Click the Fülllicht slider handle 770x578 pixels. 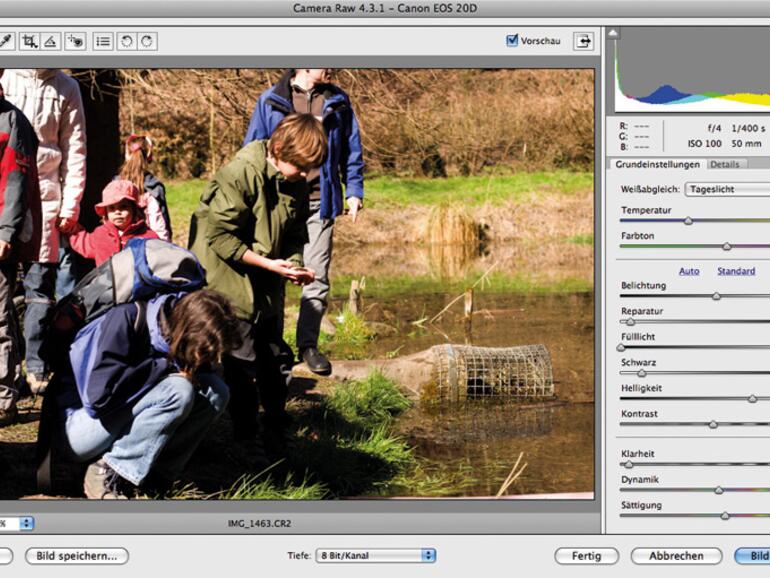coord(621,348)
